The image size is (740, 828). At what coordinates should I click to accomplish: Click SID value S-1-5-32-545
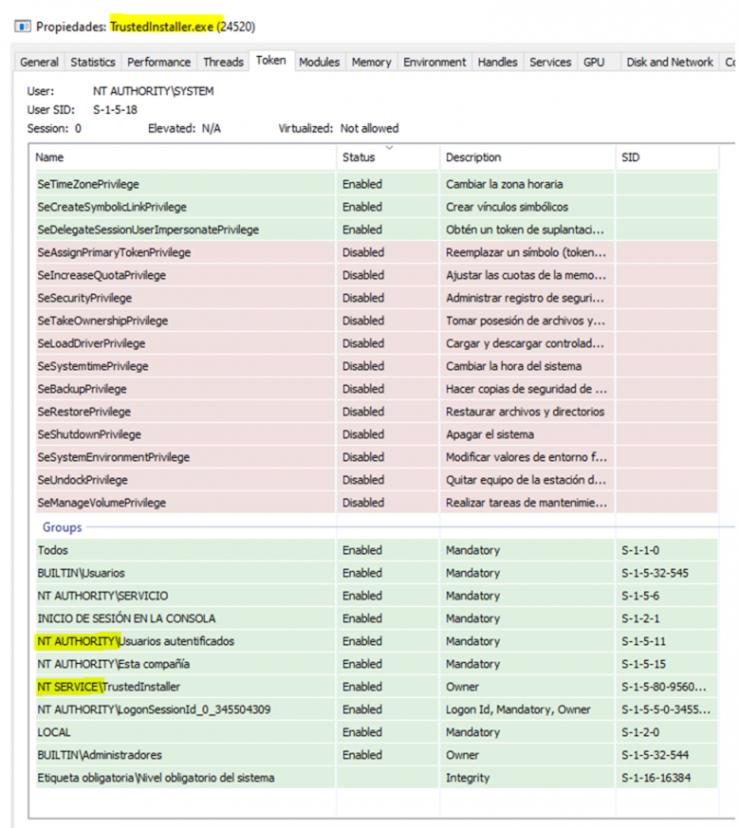click(655, 573)
